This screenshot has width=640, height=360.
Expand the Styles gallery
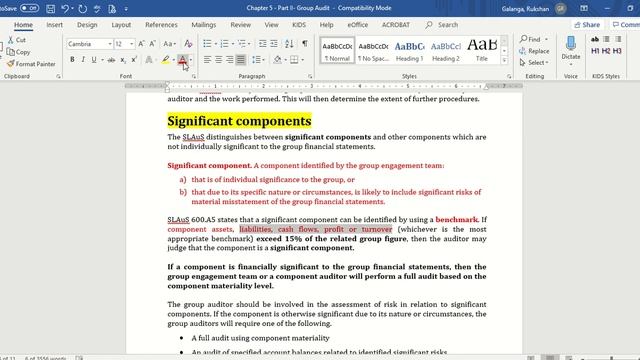[504, 60]
